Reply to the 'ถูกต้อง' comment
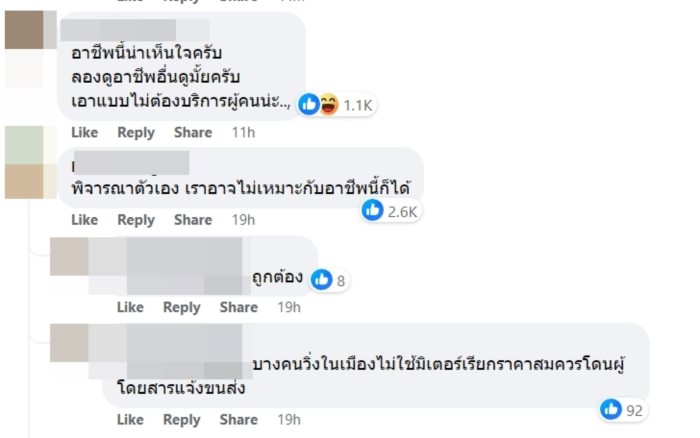This screenshot has height=438, width=700. 182,307
